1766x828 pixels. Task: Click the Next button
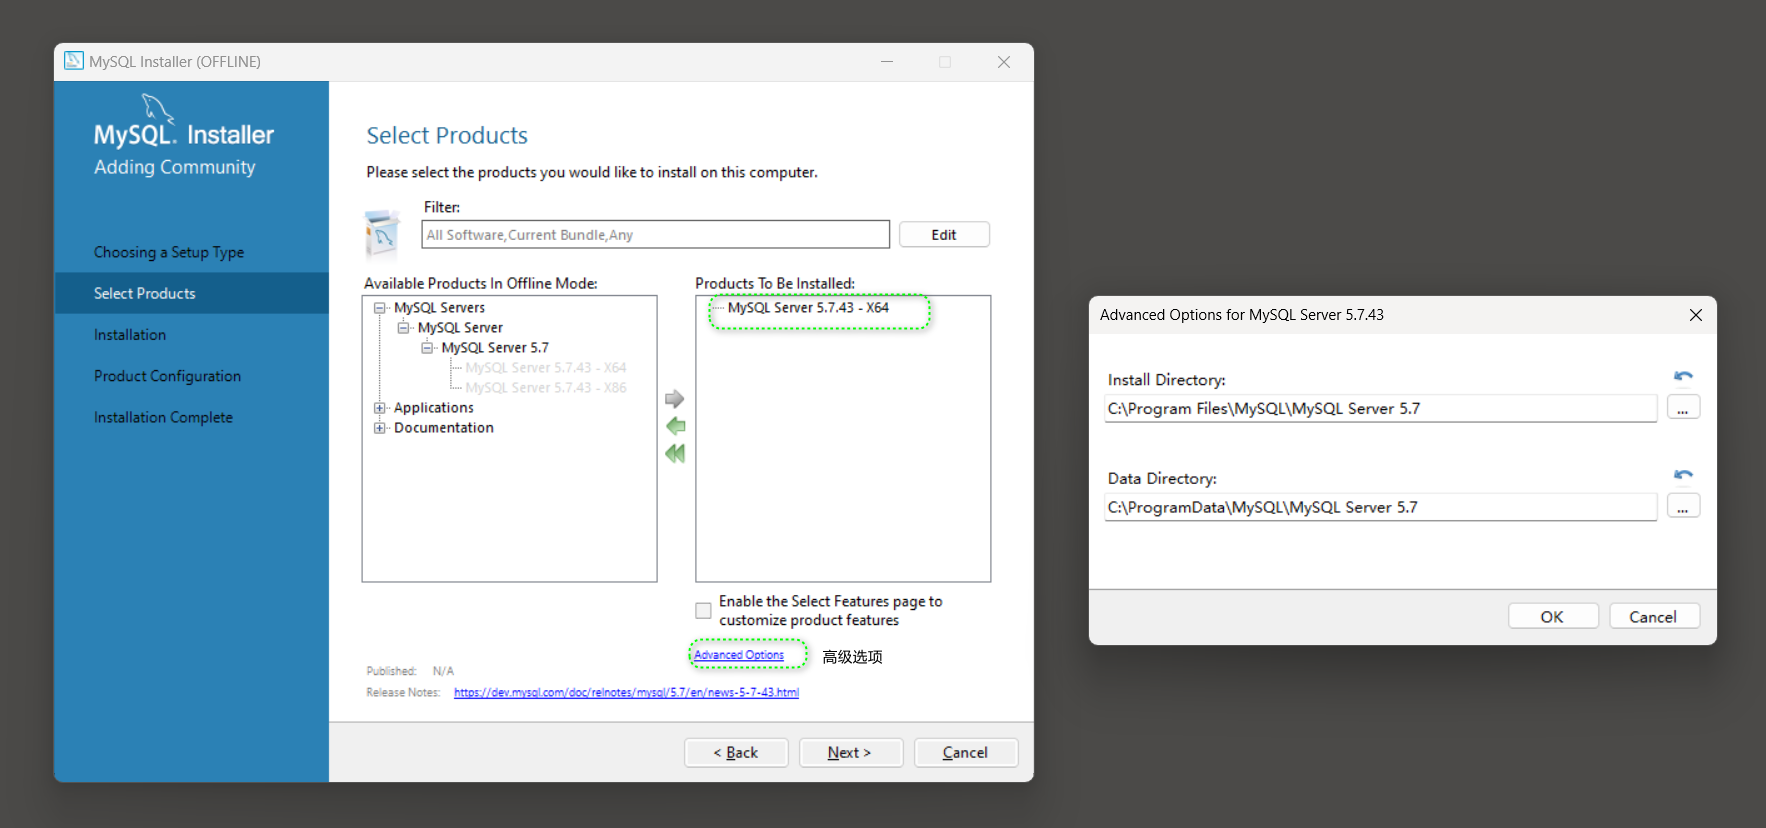click(x=851, y=752)
